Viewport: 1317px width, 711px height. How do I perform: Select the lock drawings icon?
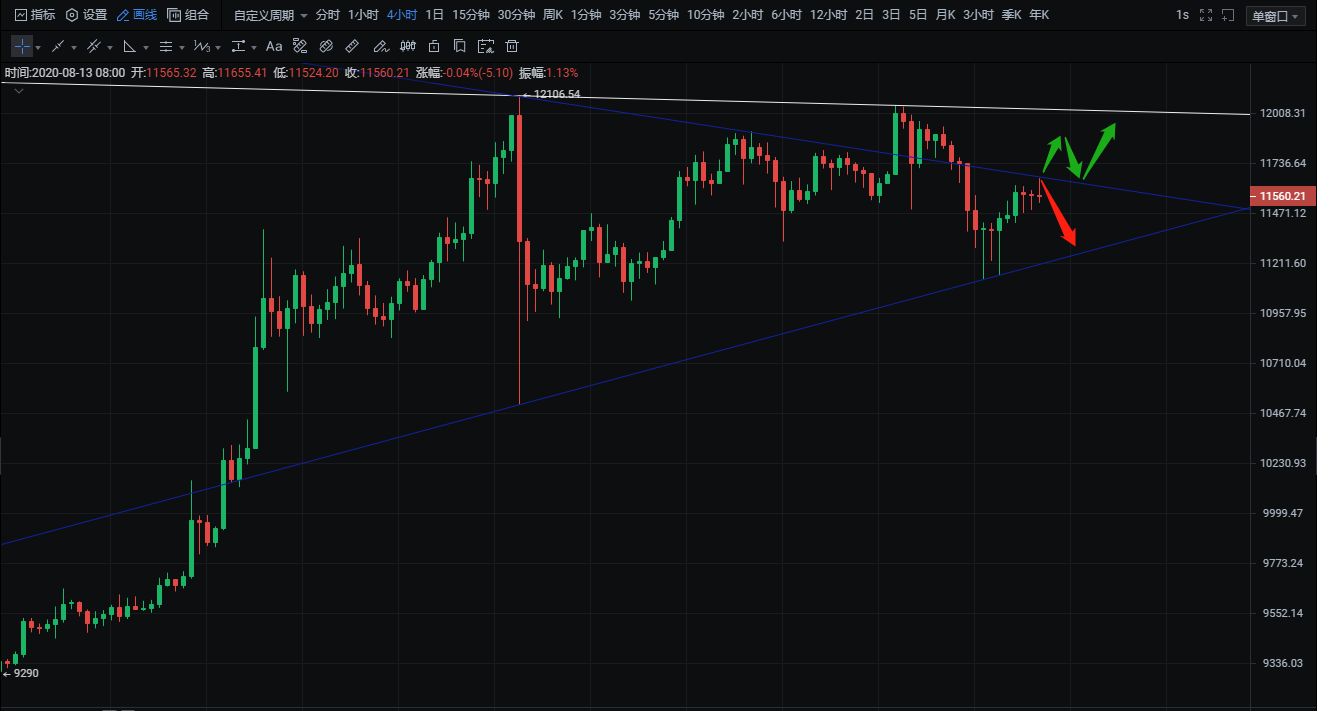pyautogui.click(x=433, y=46)
